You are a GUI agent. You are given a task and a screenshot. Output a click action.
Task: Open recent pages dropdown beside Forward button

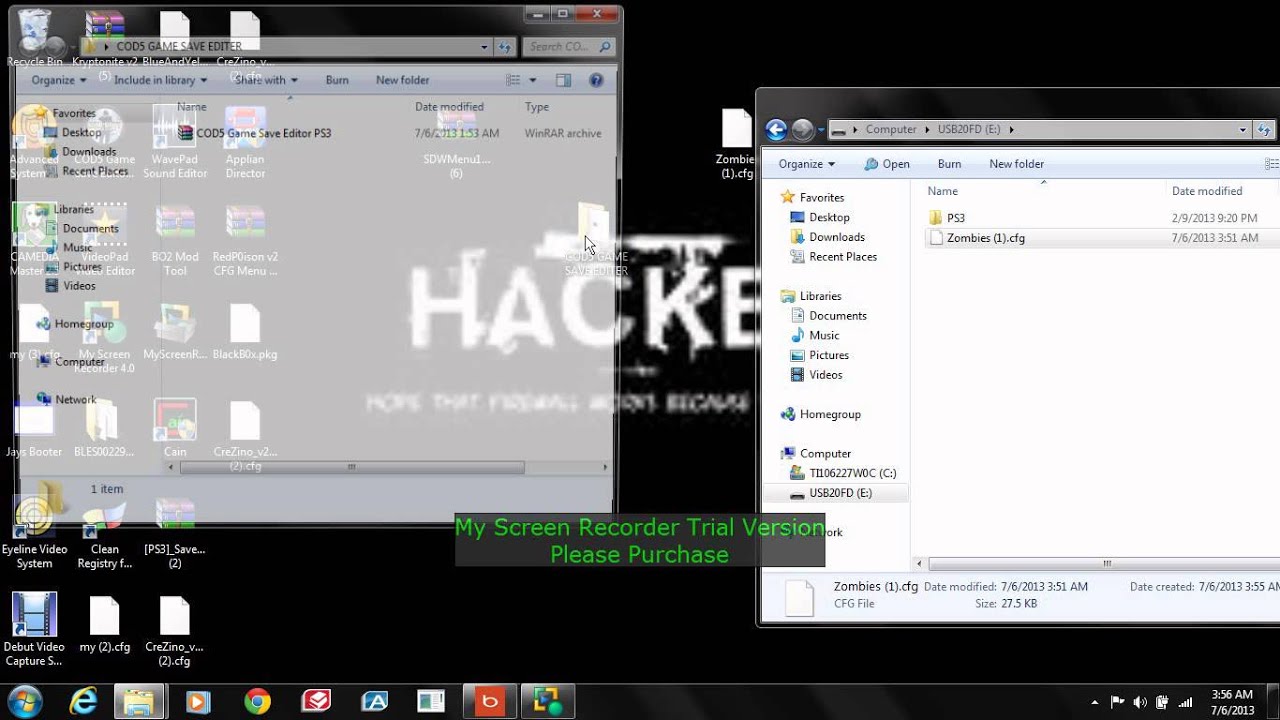click(x=821, y=130)
